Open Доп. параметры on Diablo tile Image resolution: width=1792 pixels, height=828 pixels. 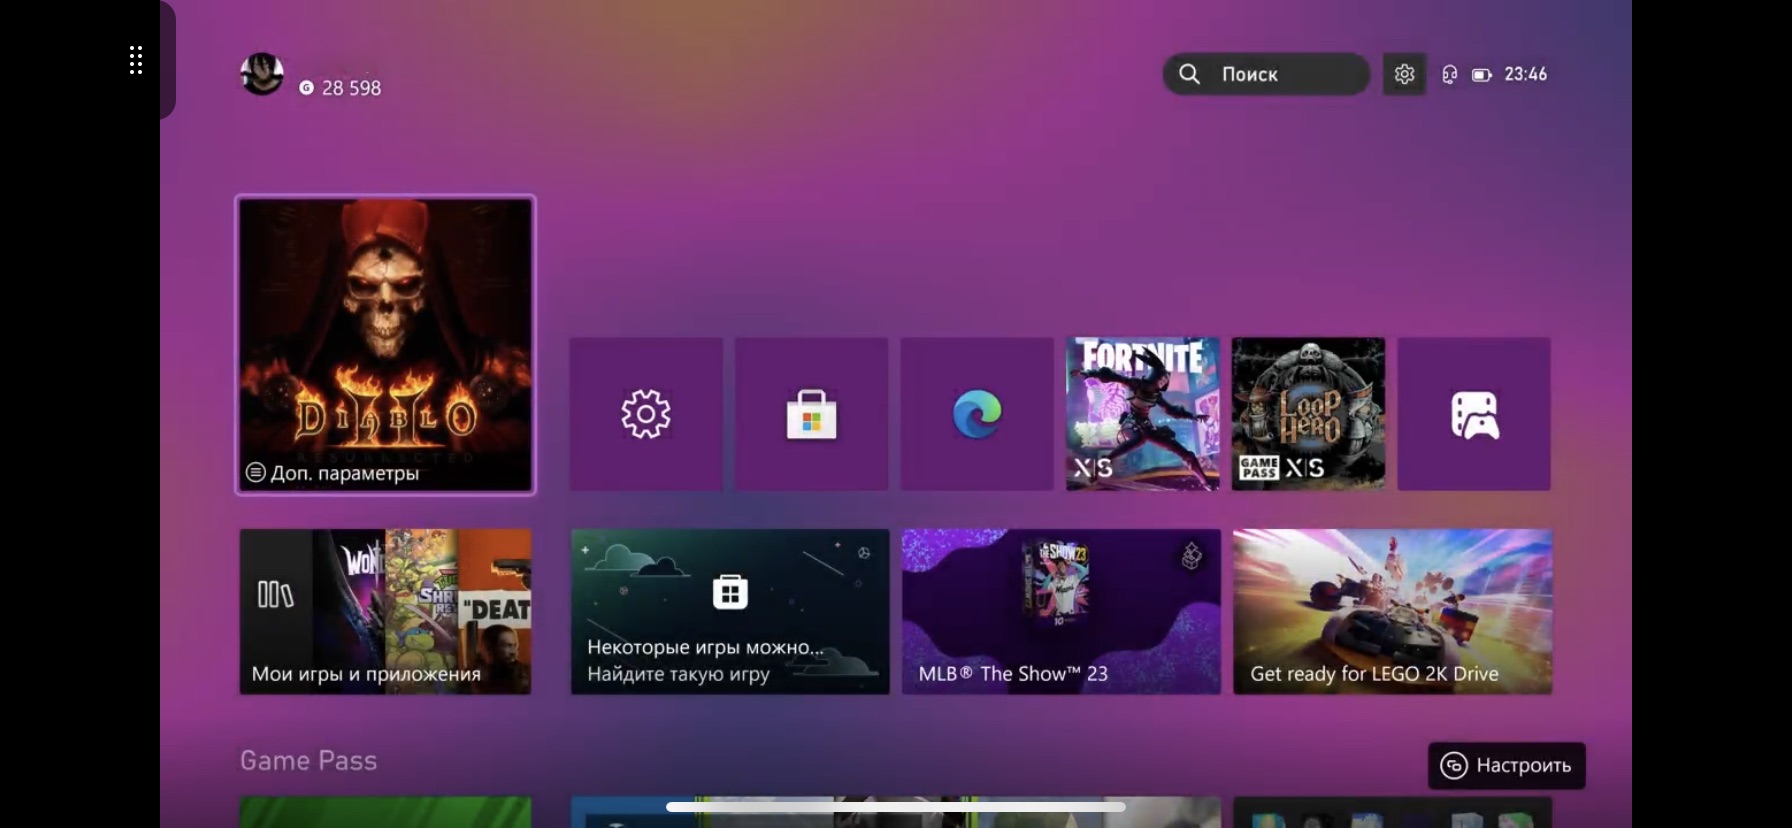pos(333,473)
